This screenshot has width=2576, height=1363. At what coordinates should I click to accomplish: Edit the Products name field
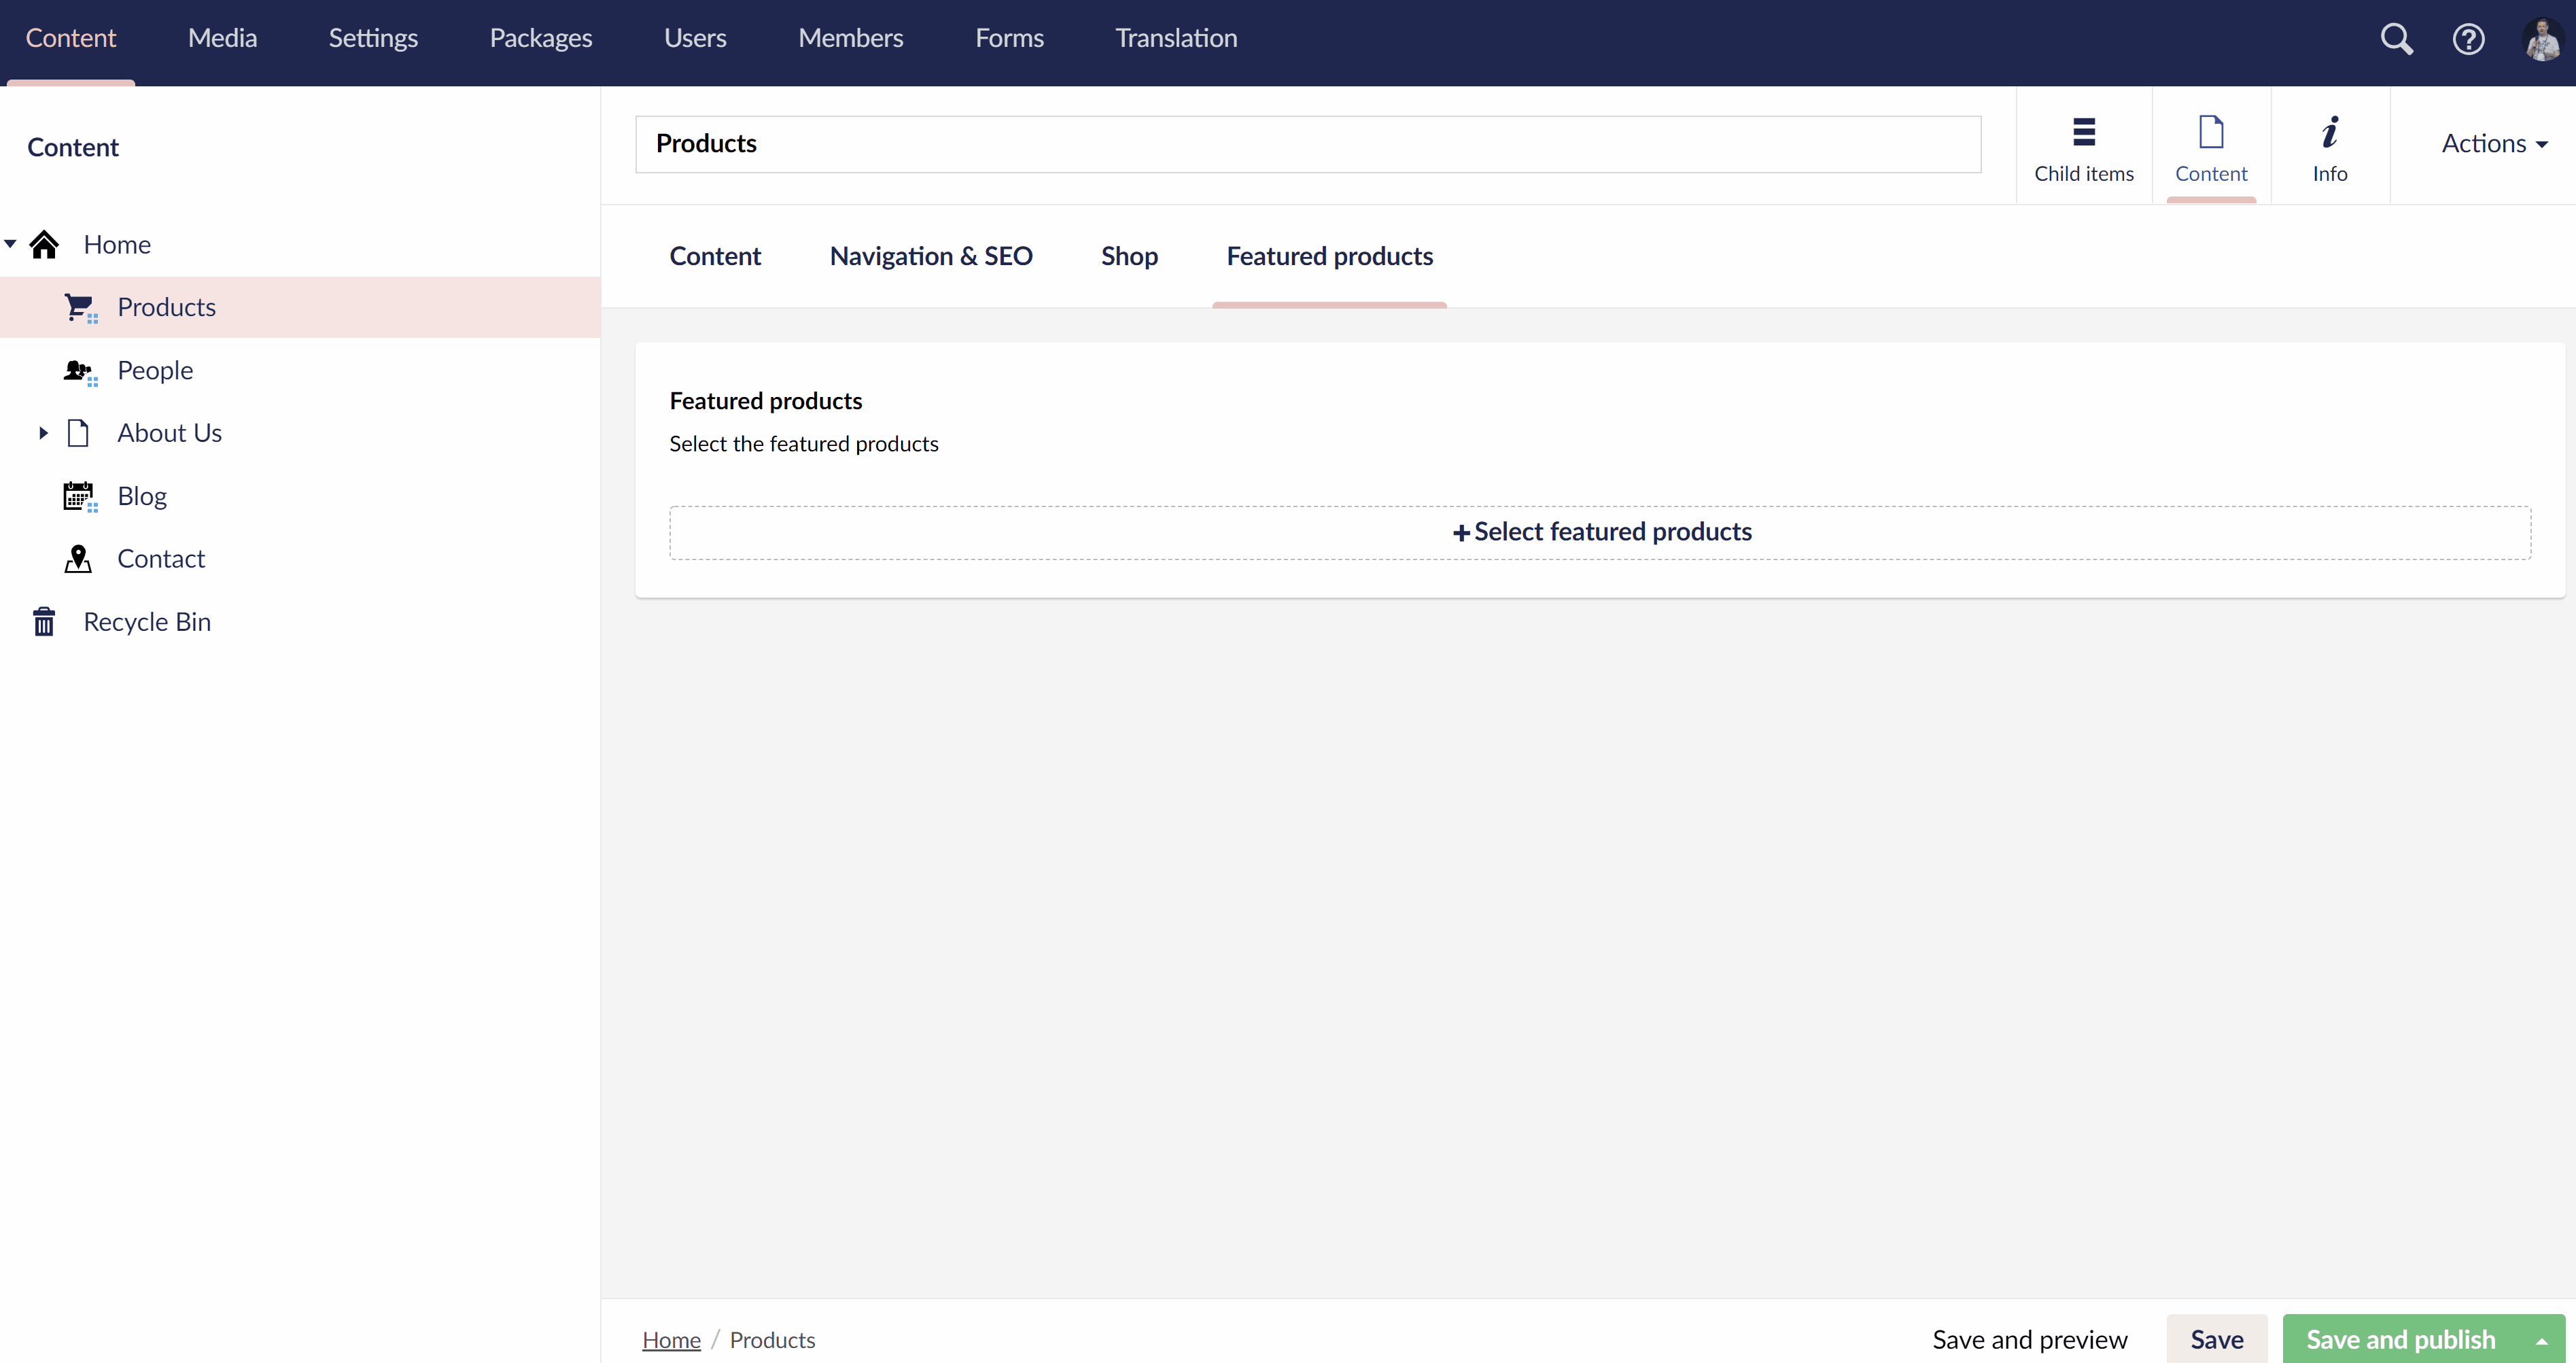(x=1308, y=144)
